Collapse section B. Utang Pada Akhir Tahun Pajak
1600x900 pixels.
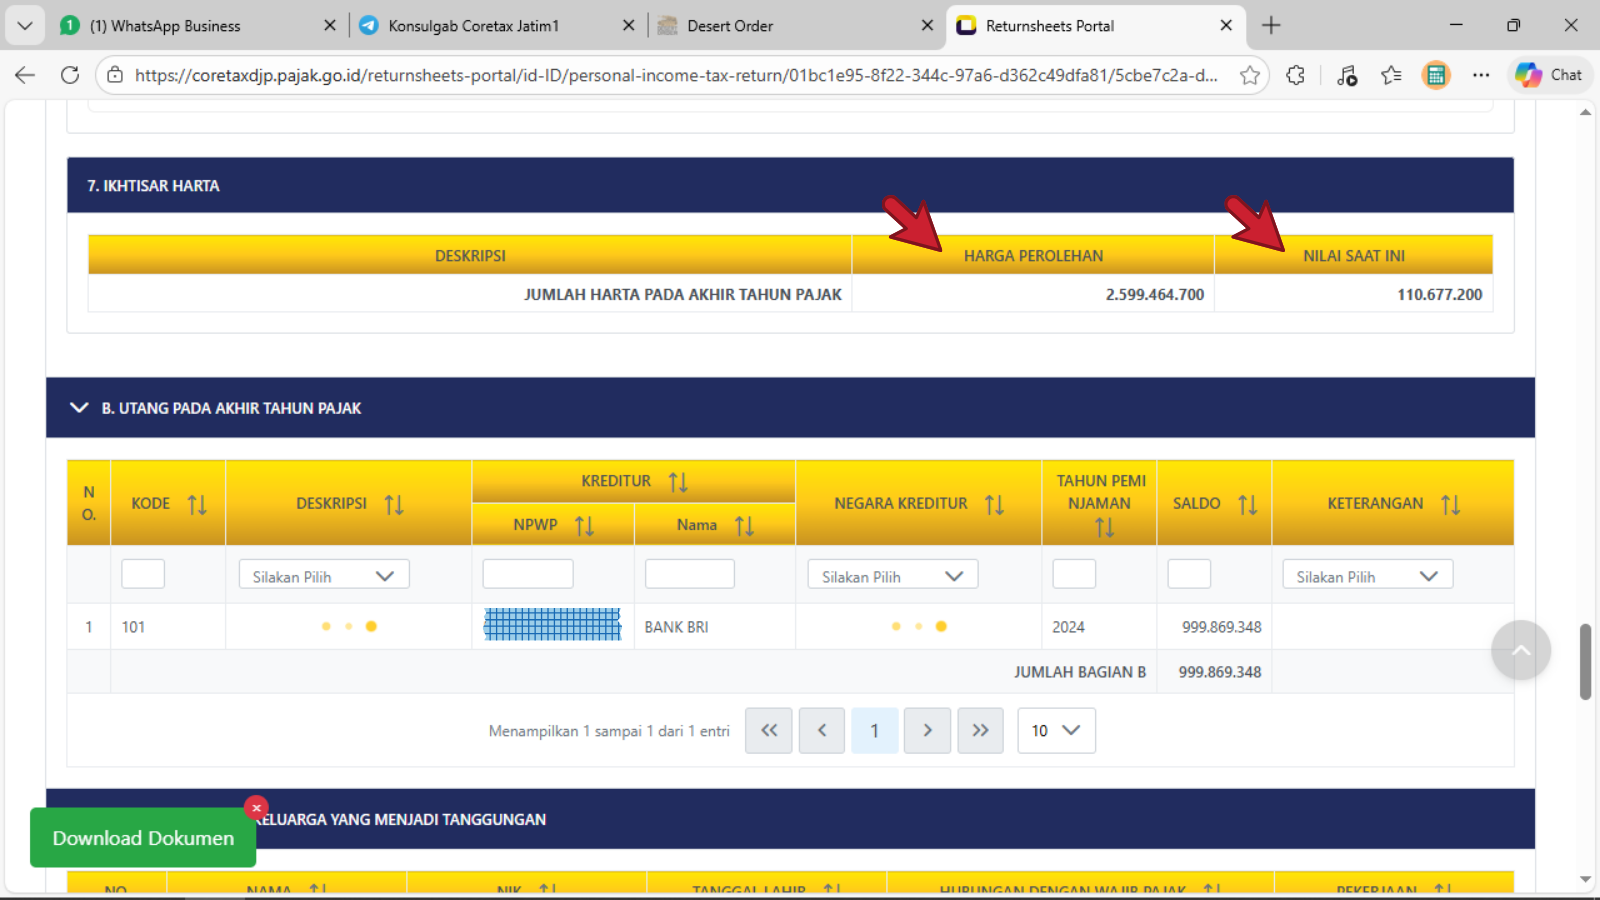(79, 408)
